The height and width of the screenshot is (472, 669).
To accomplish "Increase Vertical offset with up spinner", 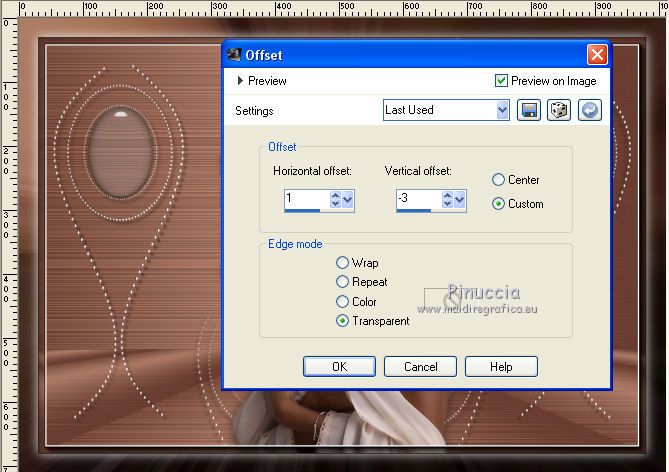I will [x=447, y=195].
